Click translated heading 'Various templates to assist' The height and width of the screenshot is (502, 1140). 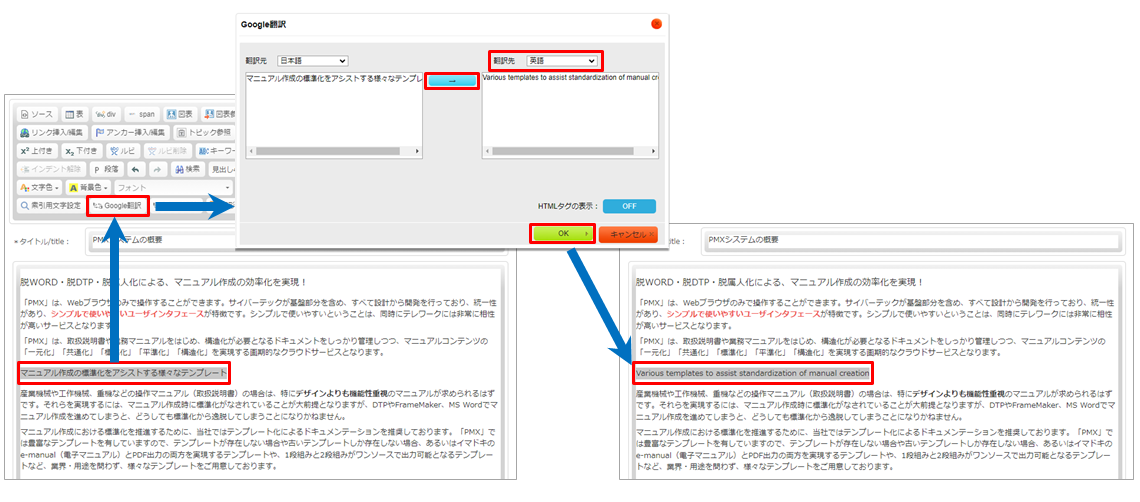pos(752,373)
